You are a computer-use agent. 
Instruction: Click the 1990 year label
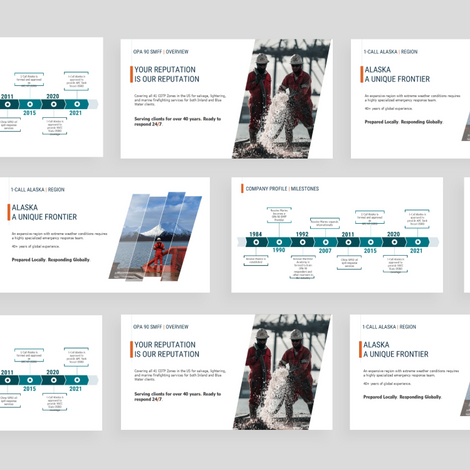pos(279,250)
